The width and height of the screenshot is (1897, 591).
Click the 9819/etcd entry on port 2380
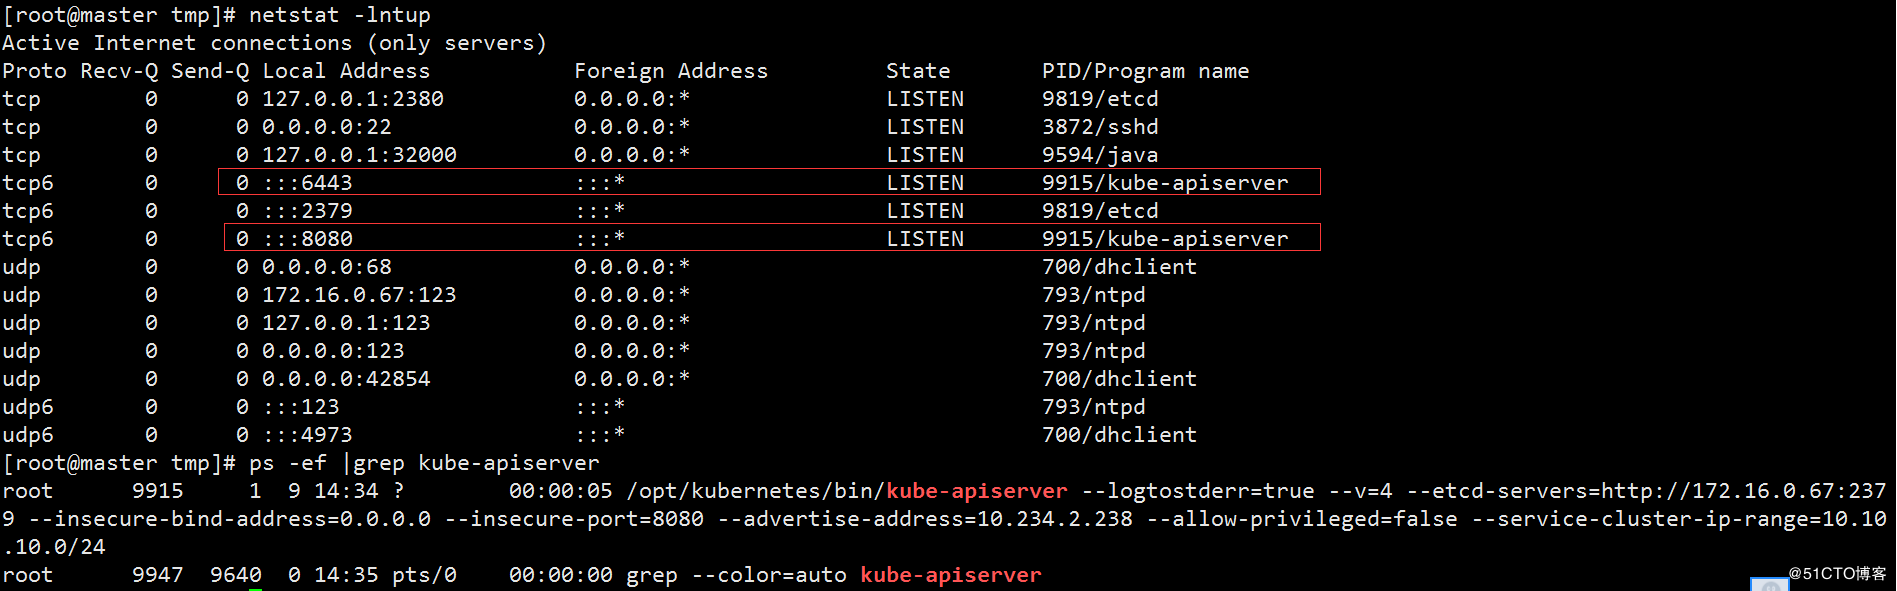pyautogui.click(x=1100, y=99)
